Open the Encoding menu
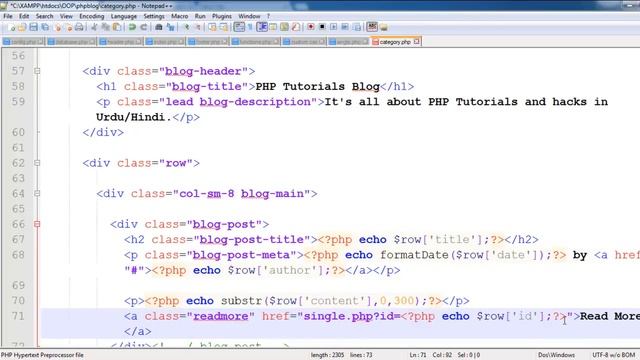640x360 pixels. (x=91, y=16)
